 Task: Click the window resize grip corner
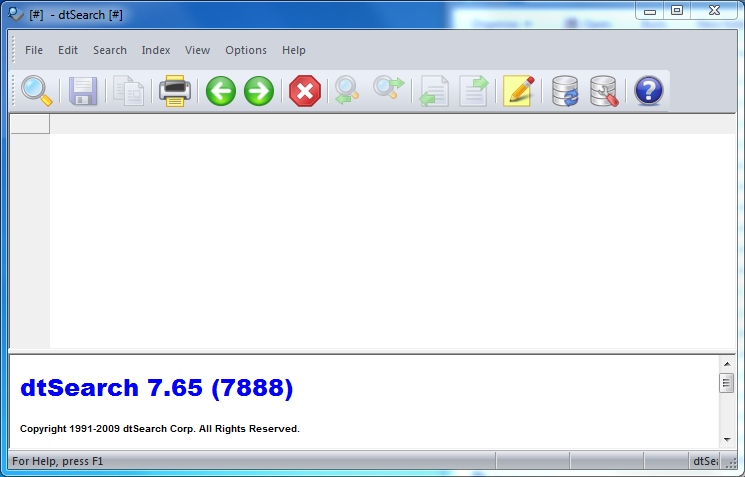pos(731,464)
